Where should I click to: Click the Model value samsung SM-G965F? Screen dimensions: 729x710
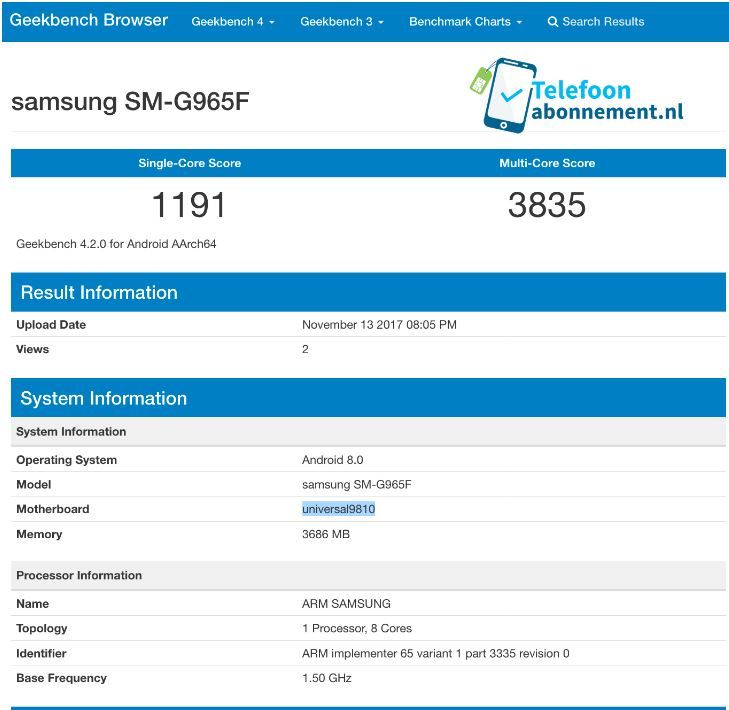coord(357,484)
